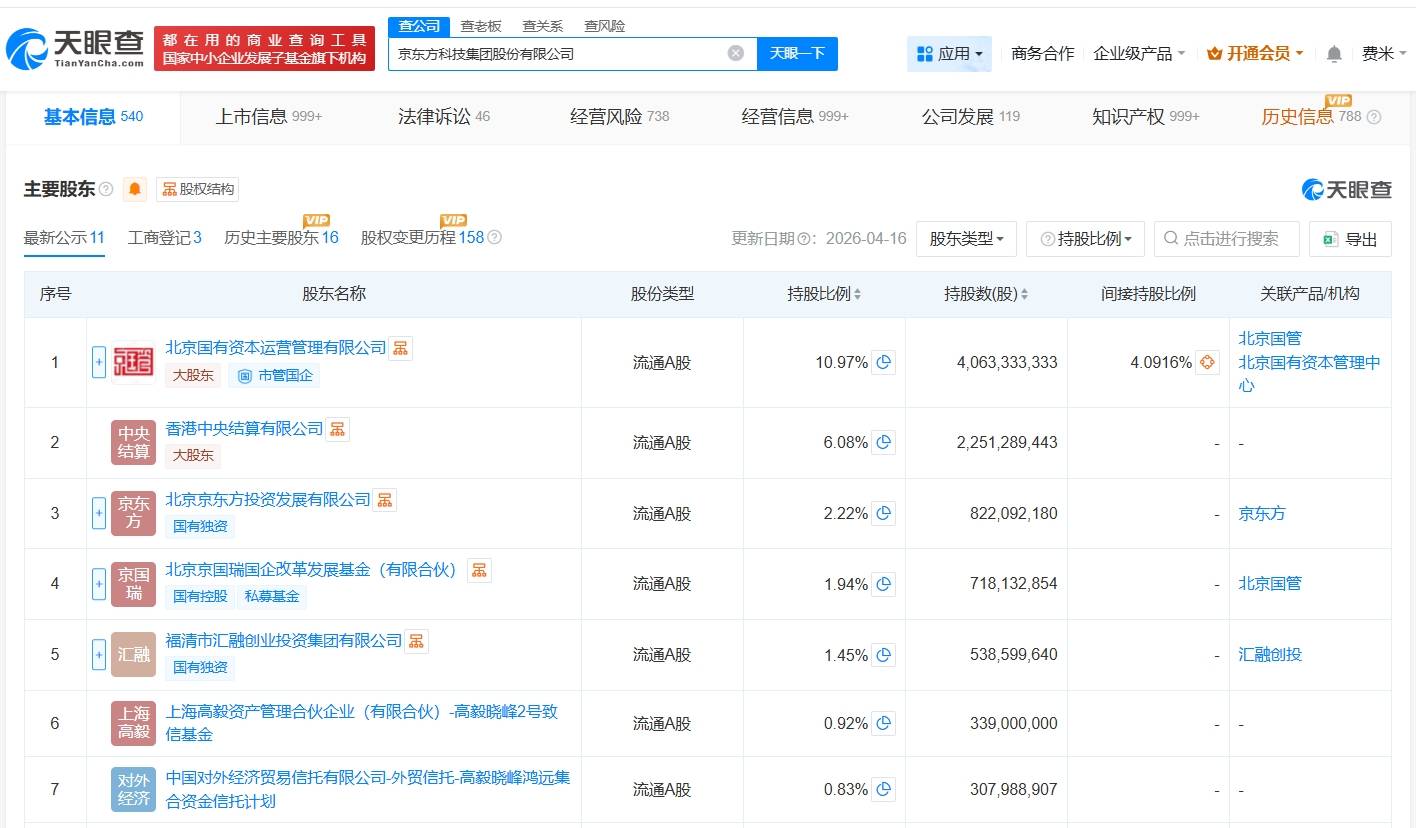
Task: Click the bell alert icon beside 主要股东
Action: [x=135, y=189]
